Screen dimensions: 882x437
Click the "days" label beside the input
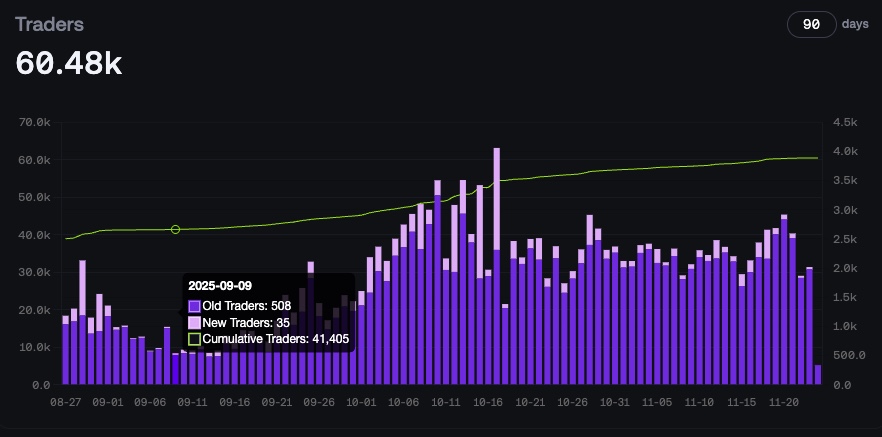(x=855, y=24)
